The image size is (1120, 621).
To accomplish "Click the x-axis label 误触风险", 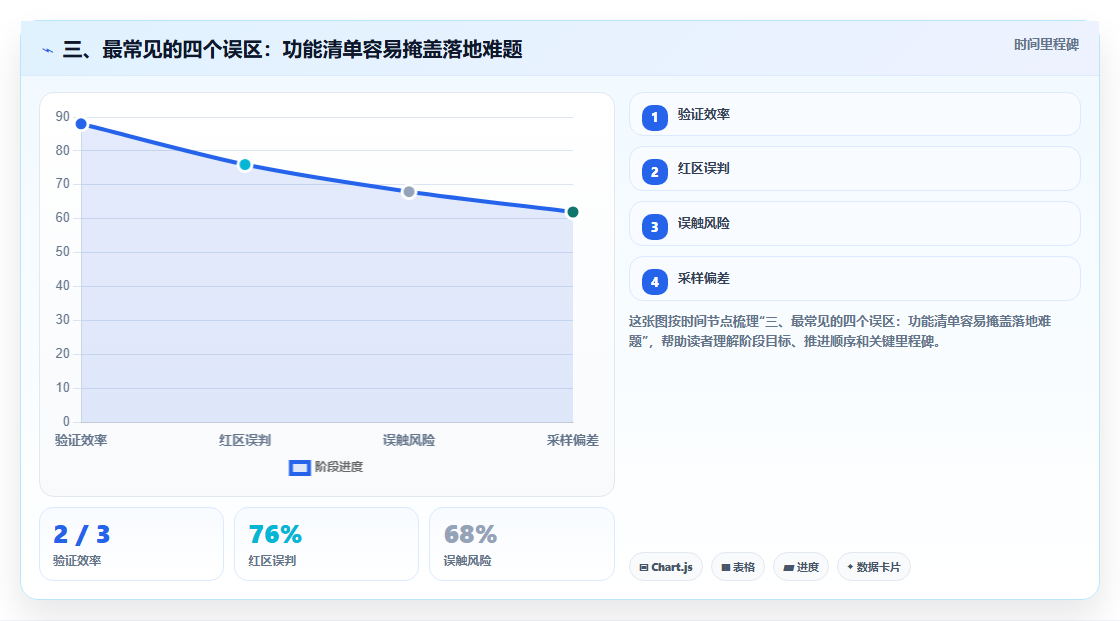I will click(409, 440).
